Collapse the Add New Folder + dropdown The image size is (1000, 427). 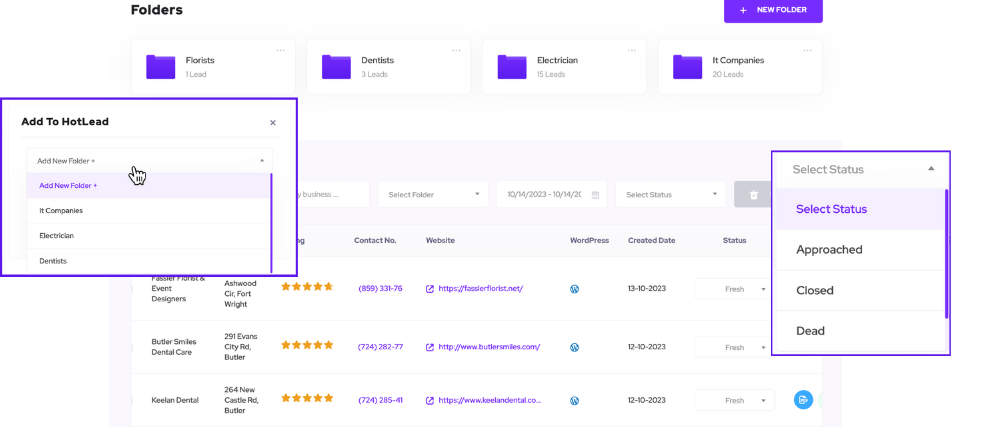coord(262,160)
